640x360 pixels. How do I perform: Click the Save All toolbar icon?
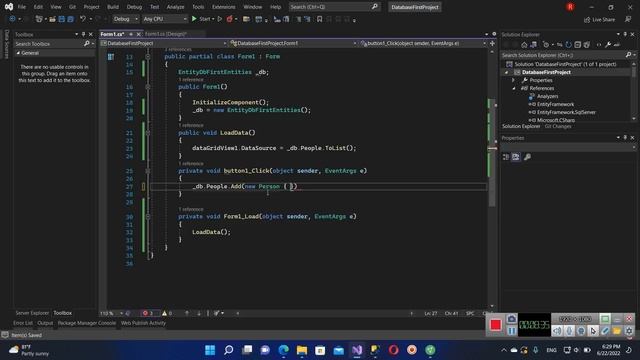70,19
